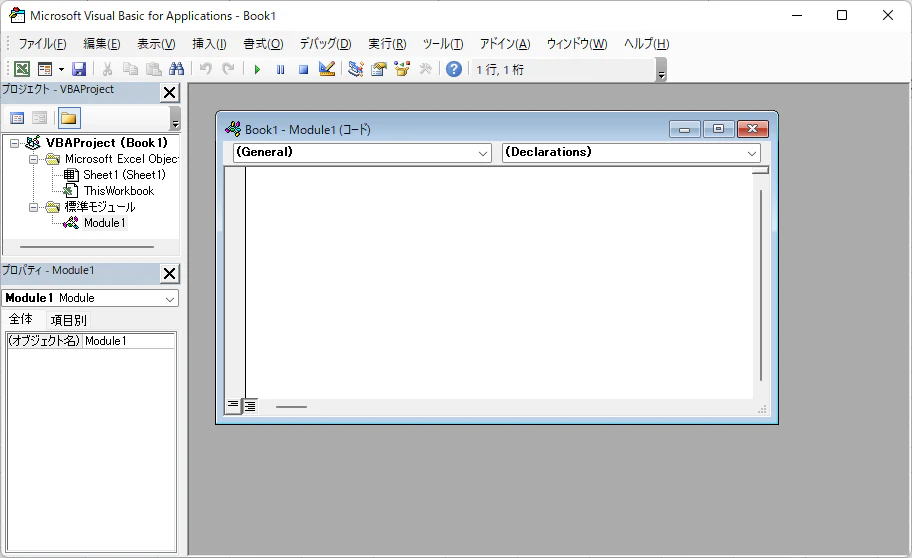Open the ヘルプ(H) menu
Screen dimensions: 912x558
tap(646, 44)
